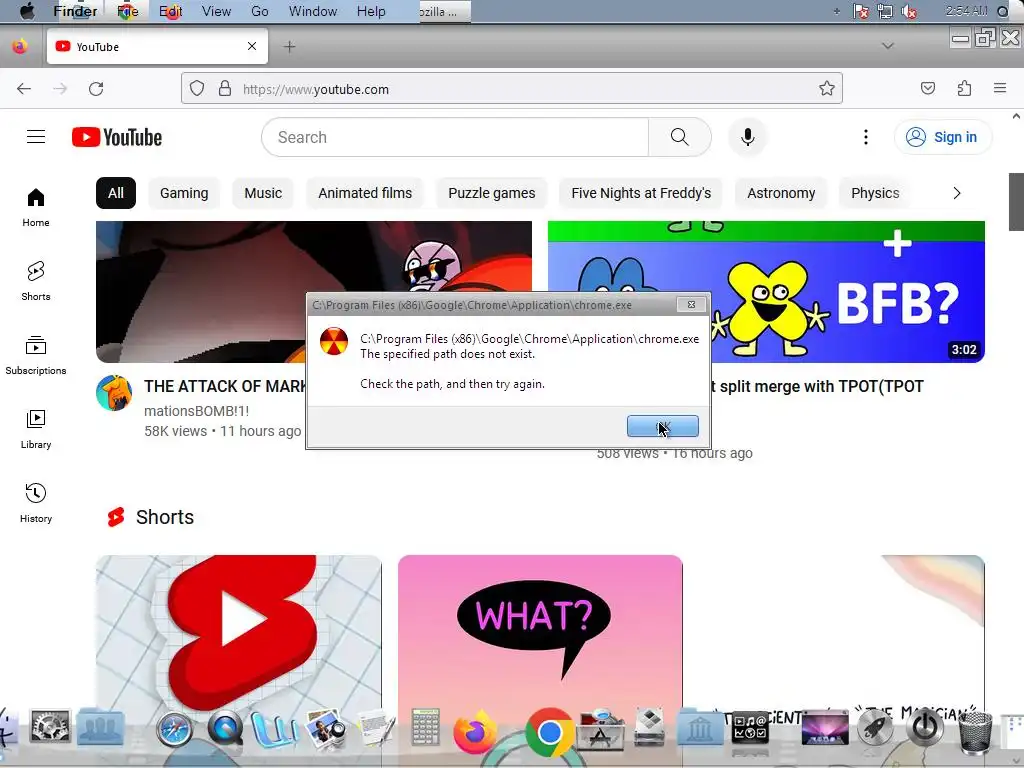Open the Trash in the dock
This screenshot has height=768, width=1024.
975,731
